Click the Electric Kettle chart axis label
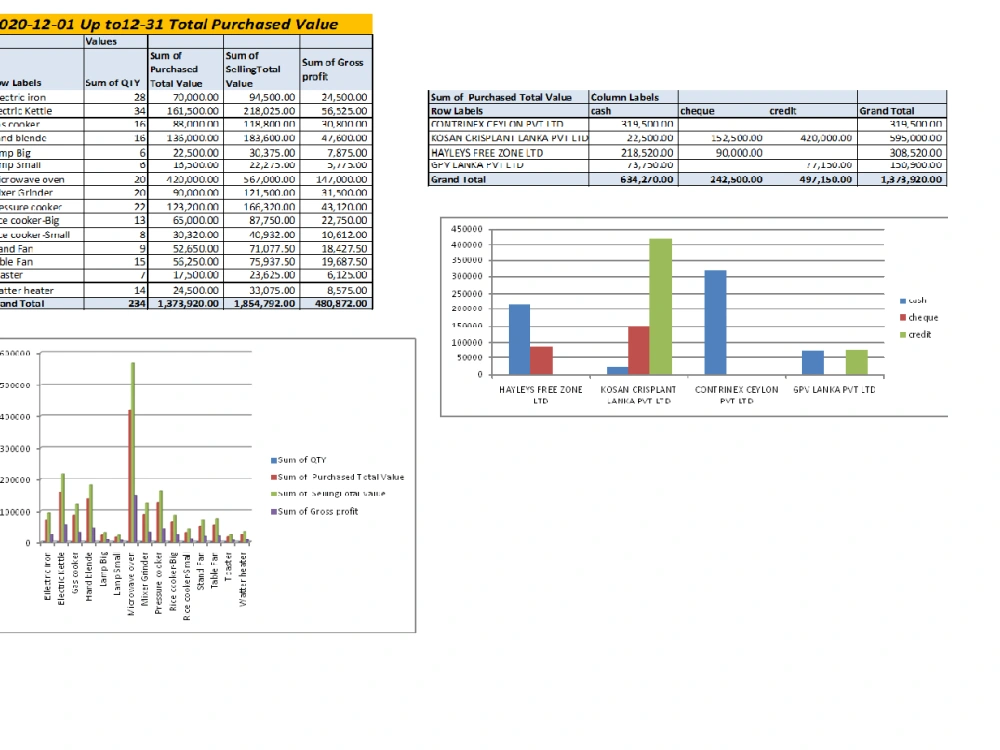 tap(61, 579)
